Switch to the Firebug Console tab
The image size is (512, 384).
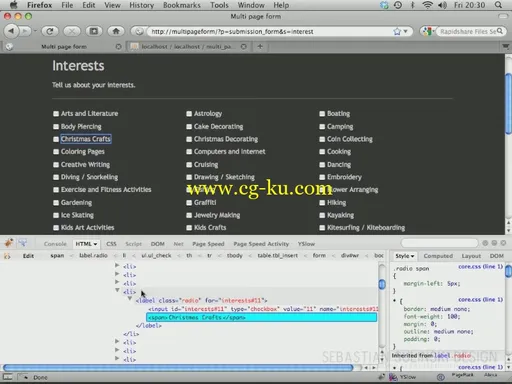pyautogui.click(x=55, y=244)
